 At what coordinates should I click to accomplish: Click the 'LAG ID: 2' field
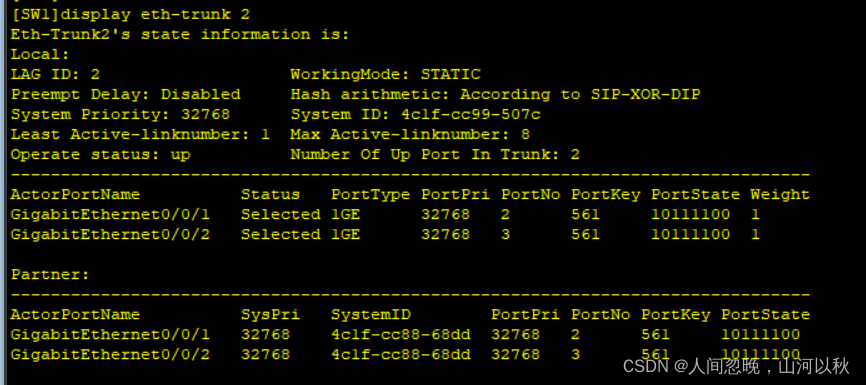pyautogui.click(x=55, y=74)
